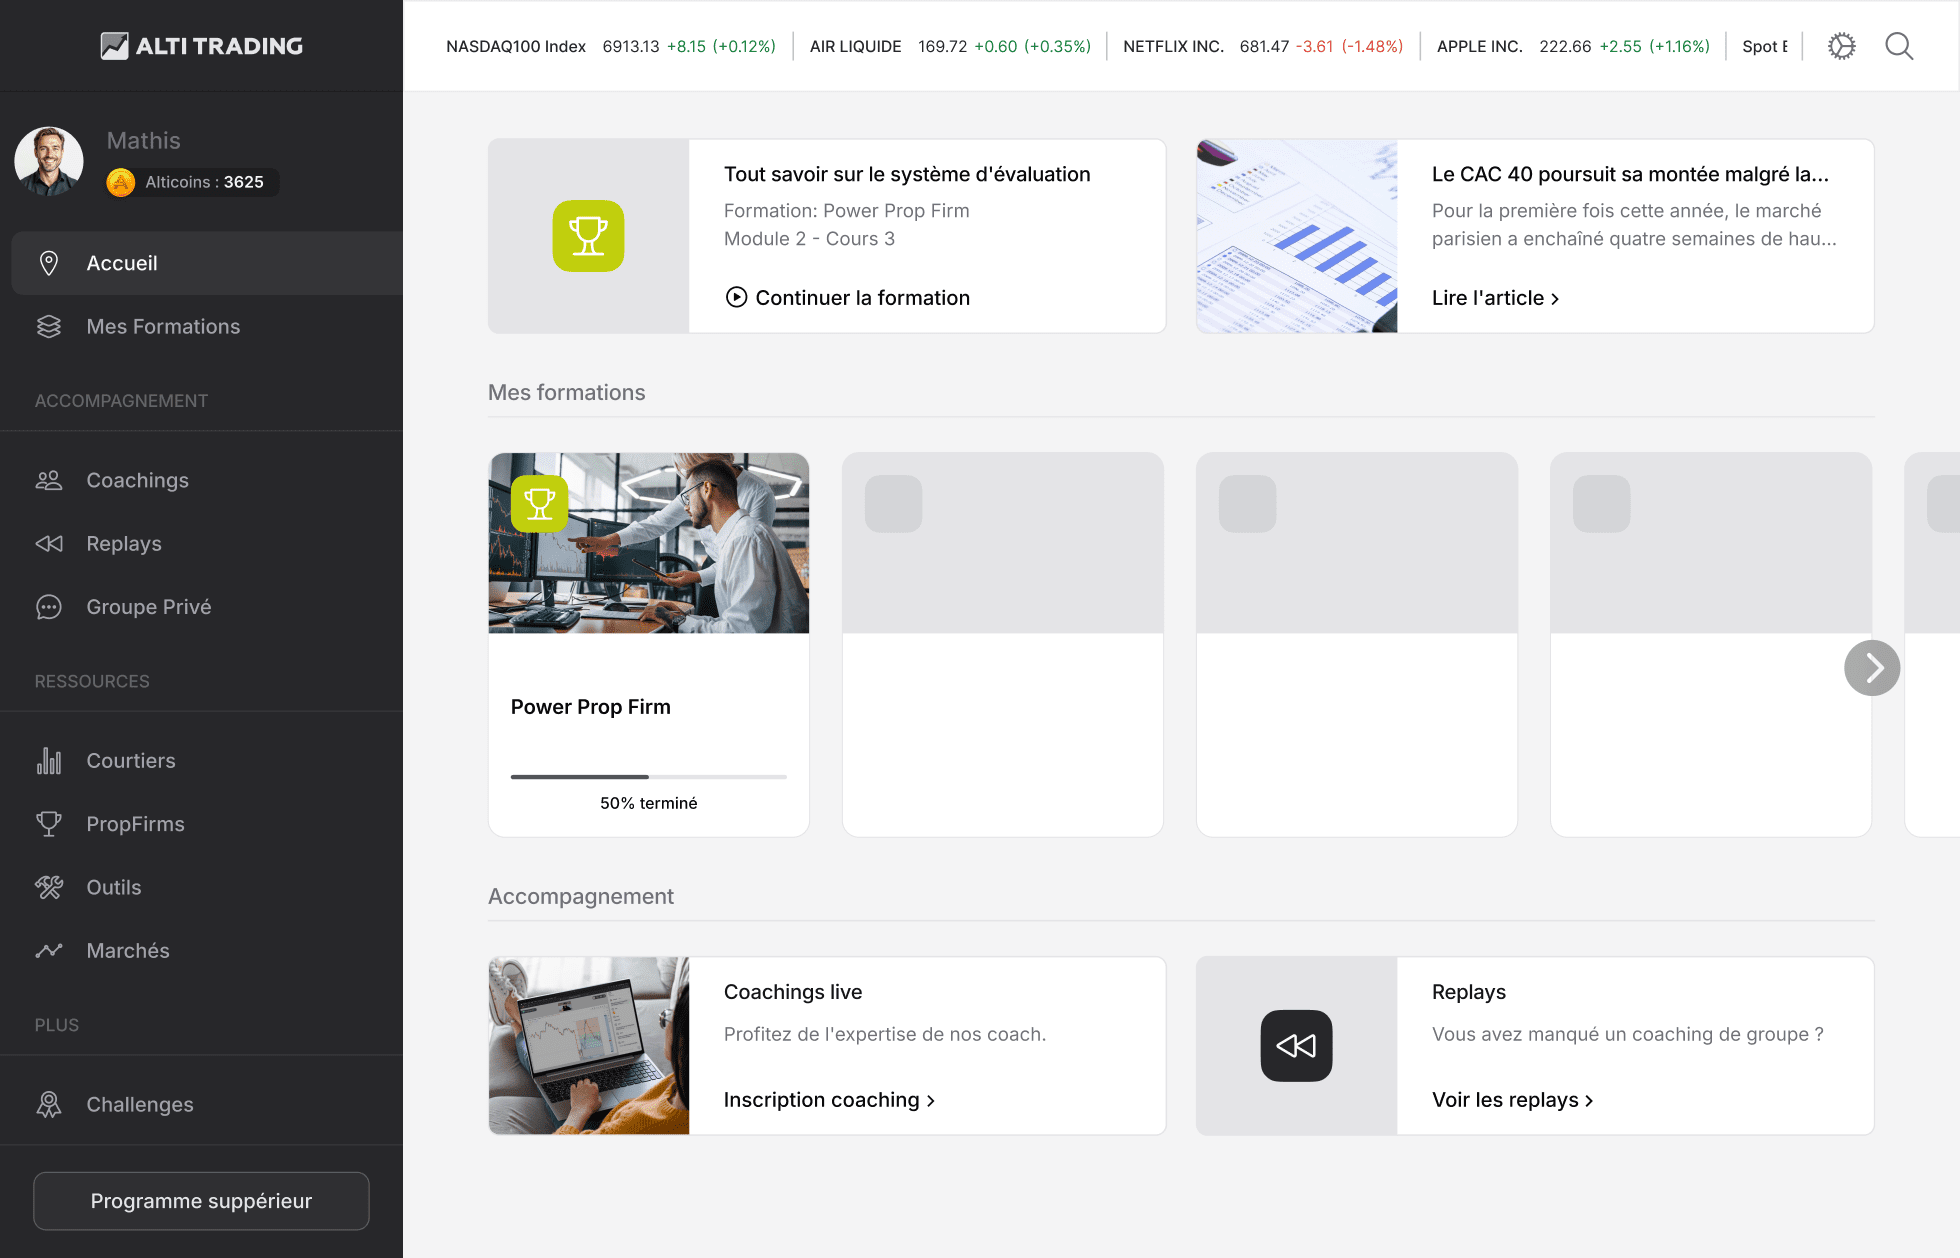Open the Power Prop Firm course thumbnail

(648, 543)
